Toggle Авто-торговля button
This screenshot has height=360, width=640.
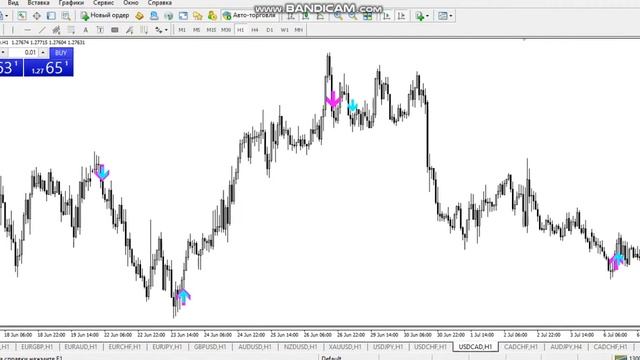click(249, 16)
